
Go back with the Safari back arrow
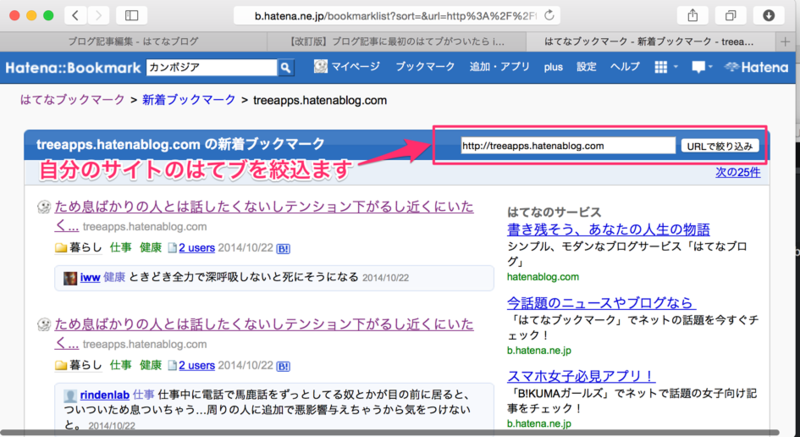pyautogui.click(x=76, y=15)
